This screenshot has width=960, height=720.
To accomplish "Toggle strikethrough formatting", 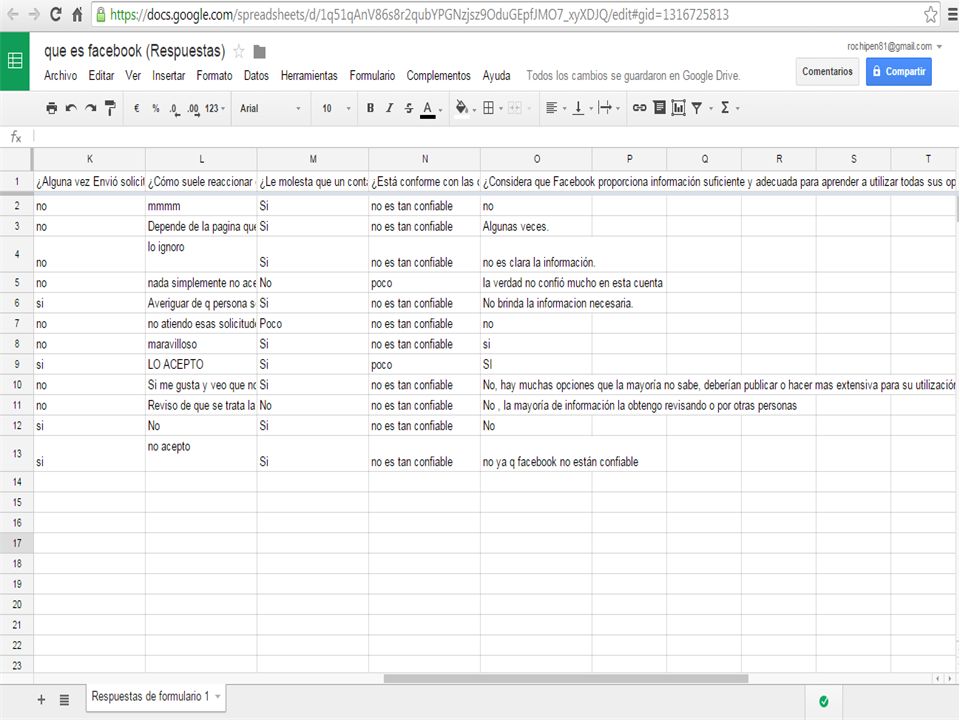I will coord(408,108).
